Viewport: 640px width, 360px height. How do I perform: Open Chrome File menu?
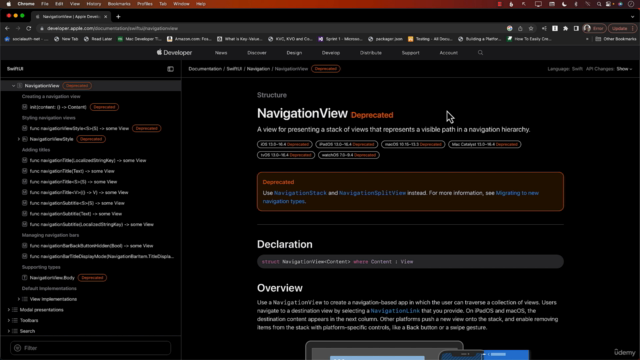[x=44, y=4]
